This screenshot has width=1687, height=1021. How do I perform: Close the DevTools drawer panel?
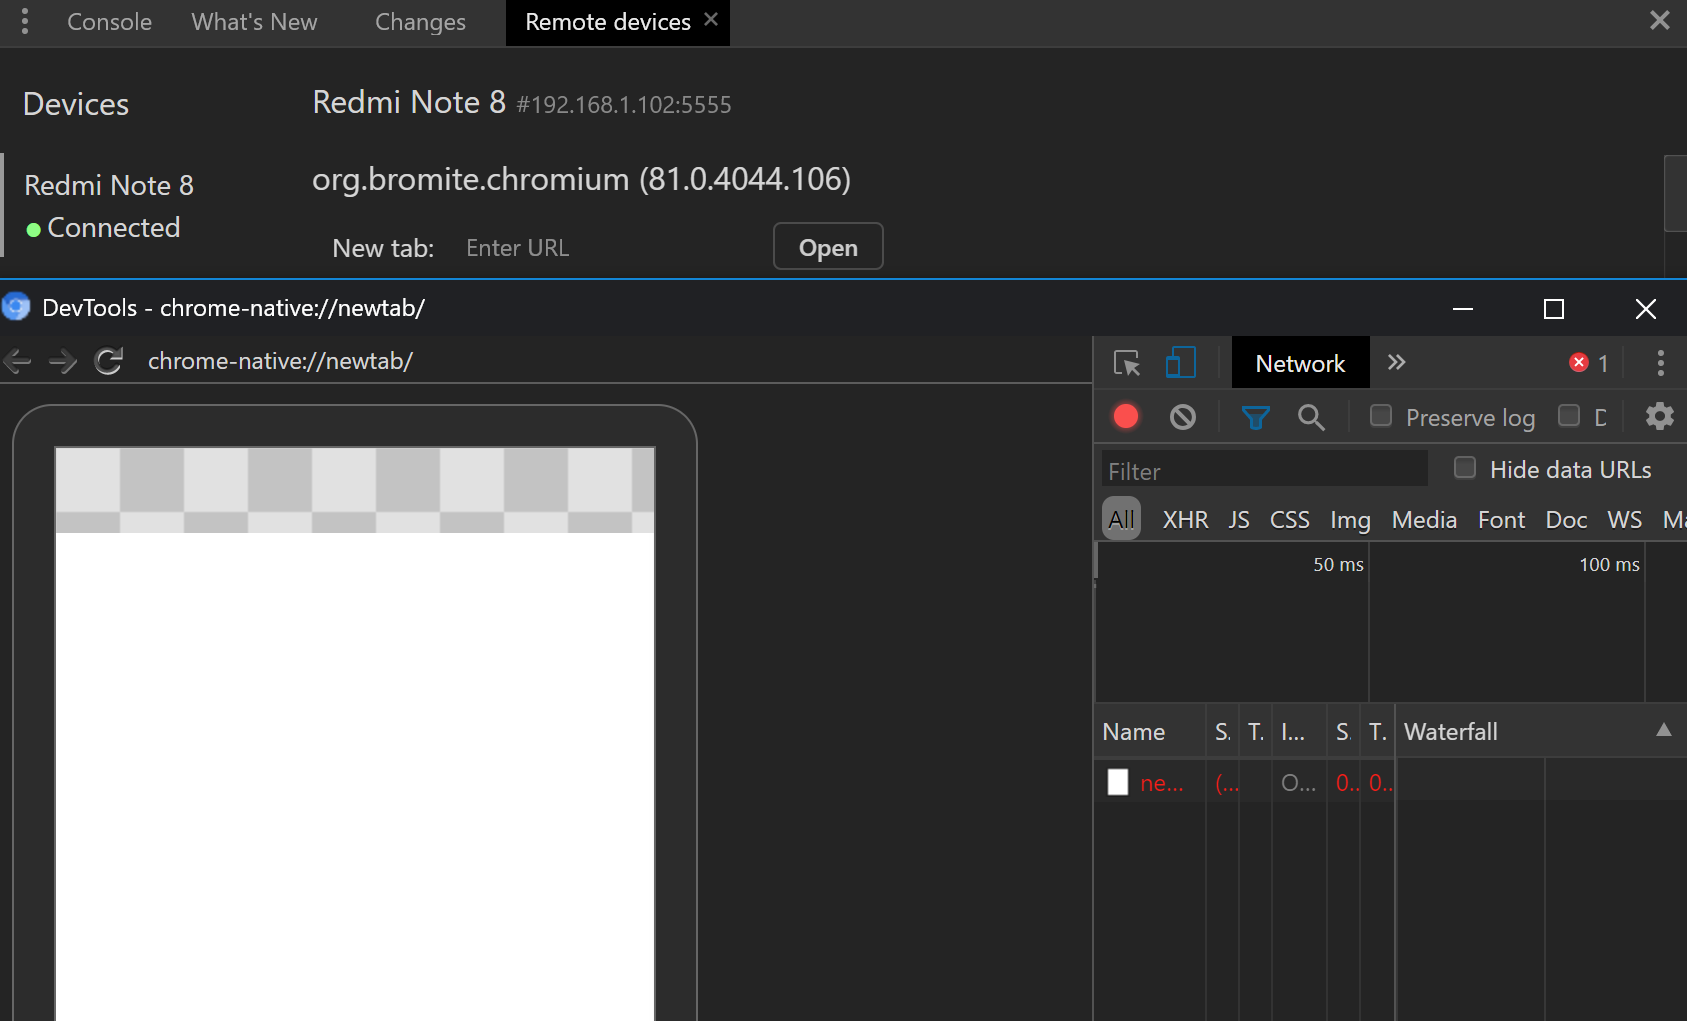pyautogui.click(x=1659, y=20)
